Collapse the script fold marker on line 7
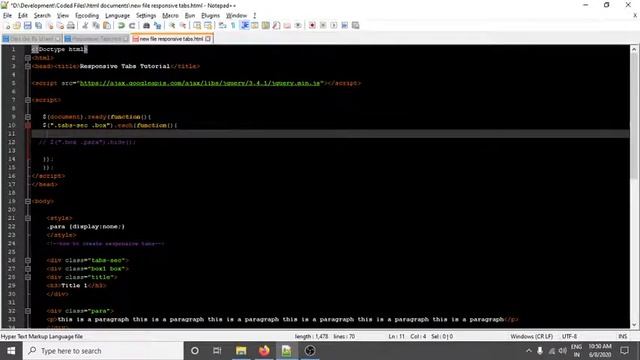Image resolution: width=640 pixels, height=360 pixels. [28, 100]
